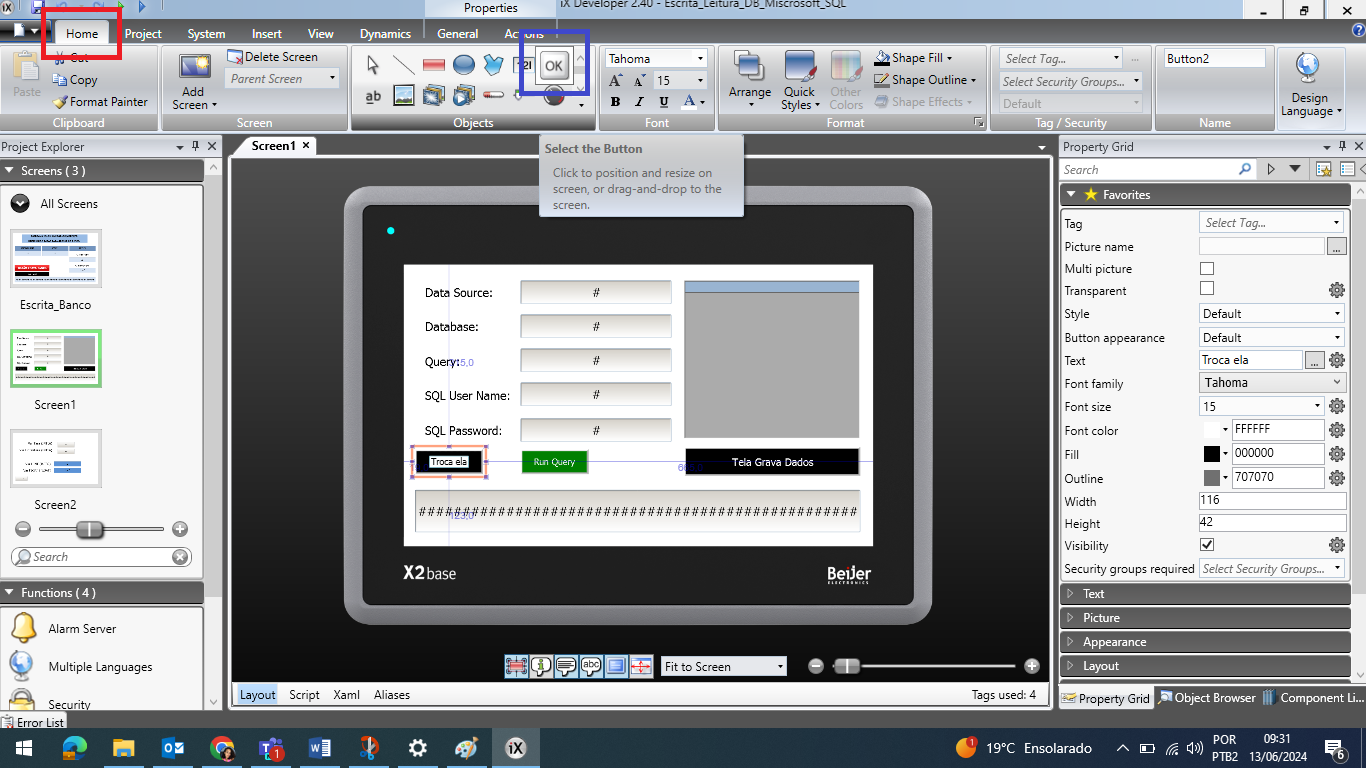The image size is (1366, 768).
Task: Choose the Picture object in Objects gallery
Action: point(403,96)
